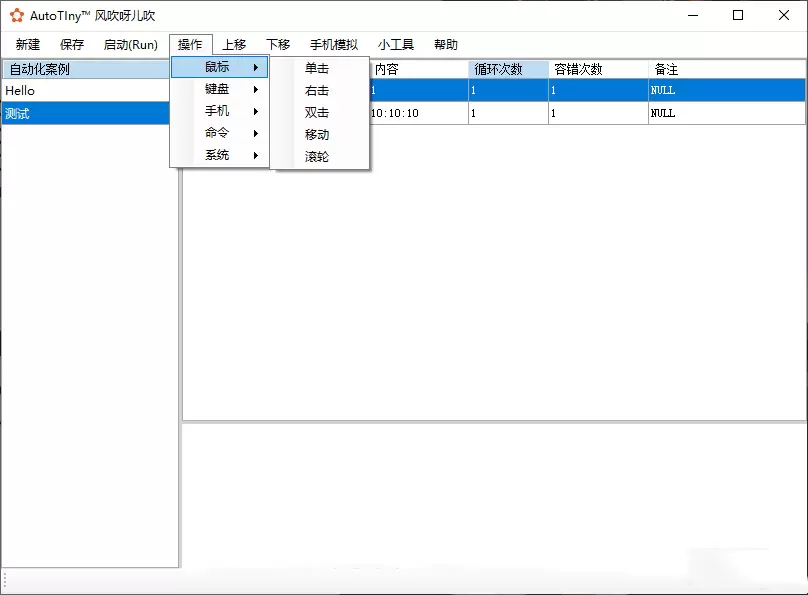
Task: Choose 单击 from the mouse submenu
Action: point(319,68)
